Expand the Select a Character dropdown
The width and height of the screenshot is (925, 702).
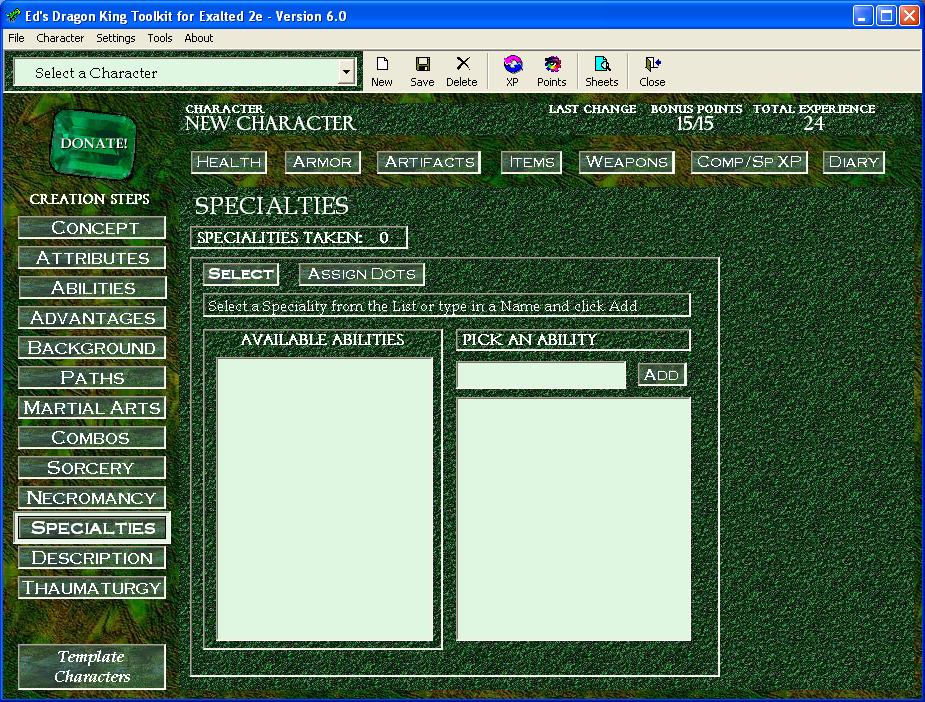click(346, 73)
